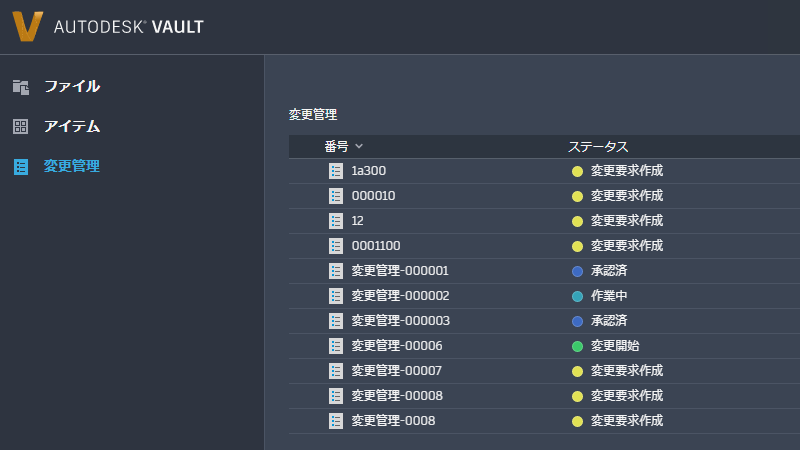
Task: Click the change order icon beside 変更管理-000002
Action: [336, 296]
